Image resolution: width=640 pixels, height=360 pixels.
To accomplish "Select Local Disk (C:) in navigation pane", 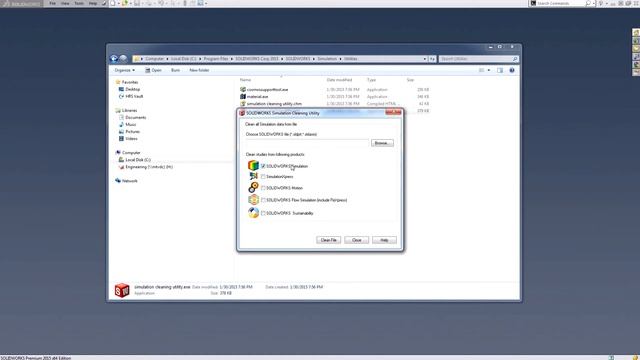I will (x=138, y=160).
